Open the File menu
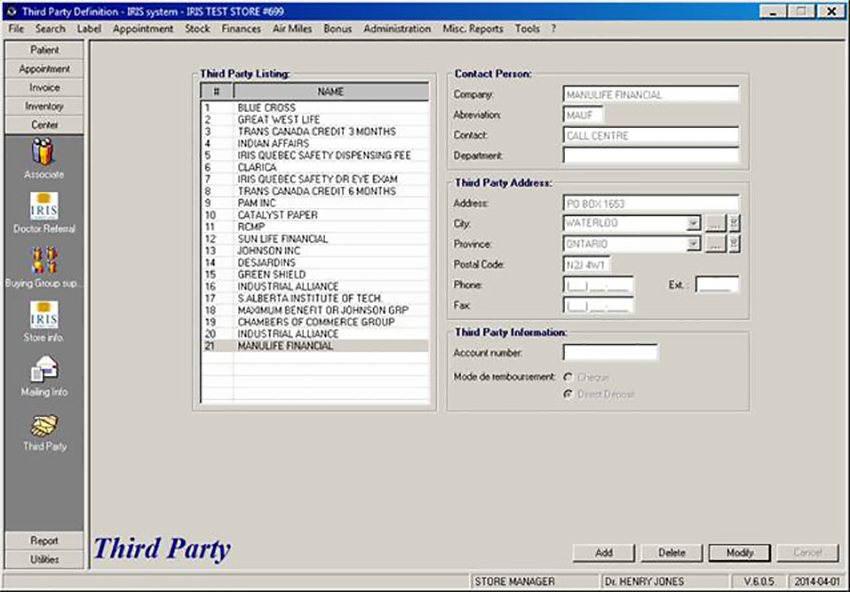Image resolution: width=850 pixels, height=592 pixels. [x=16, y=29]
